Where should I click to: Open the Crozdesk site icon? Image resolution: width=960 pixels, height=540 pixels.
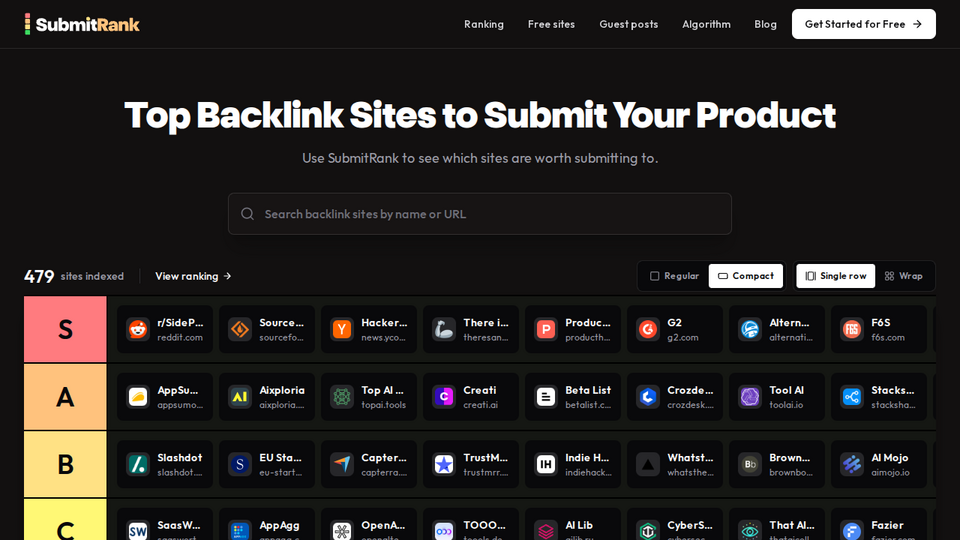pos(648,397)
